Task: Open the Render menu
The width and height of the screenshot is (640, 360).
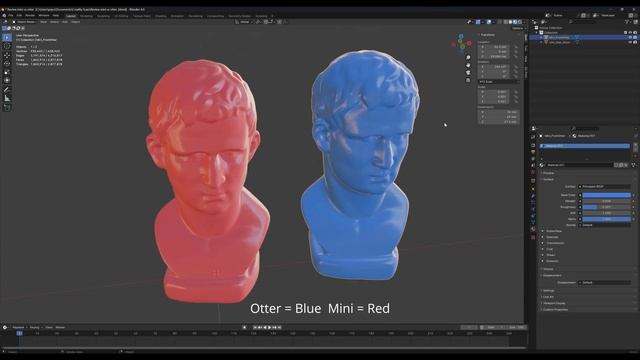Action: [30, 16]
